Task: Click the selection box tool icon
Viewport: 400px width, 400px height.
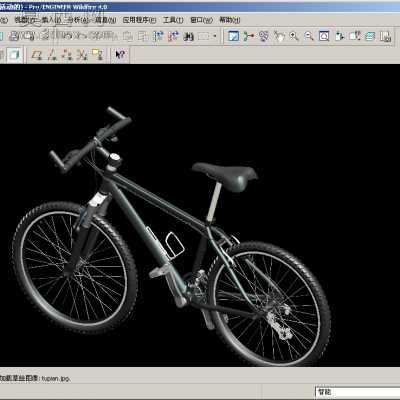Action: click(x=204, y=36)
